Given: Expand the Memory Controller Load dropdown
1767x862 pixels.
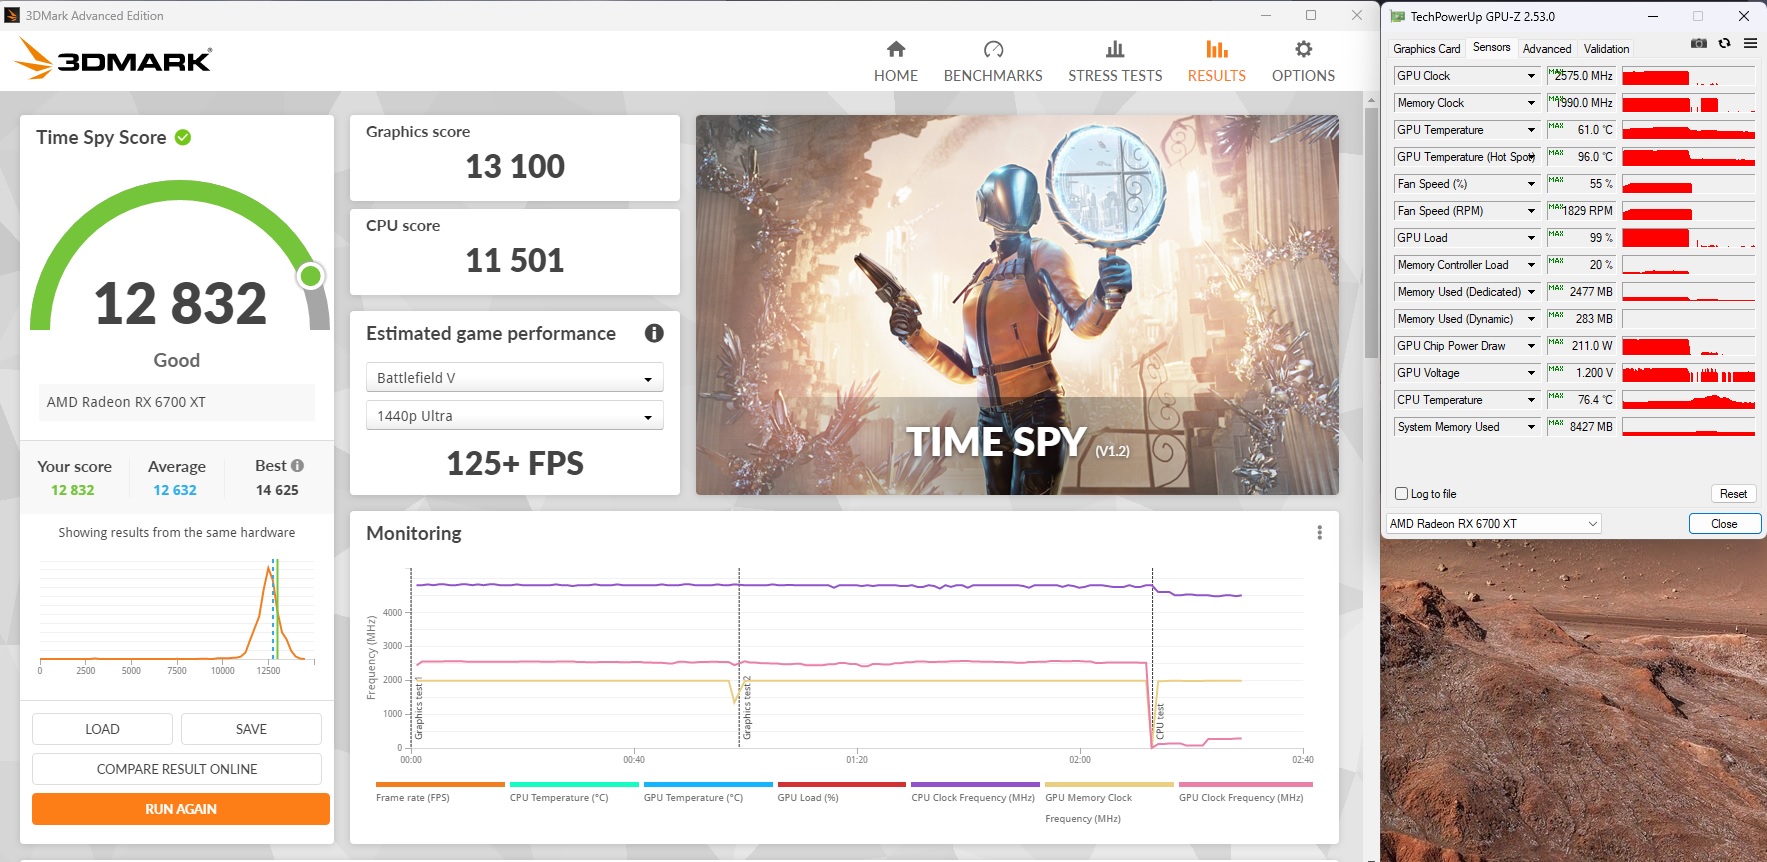Looking at the screenshot, I should (1530, 265).
